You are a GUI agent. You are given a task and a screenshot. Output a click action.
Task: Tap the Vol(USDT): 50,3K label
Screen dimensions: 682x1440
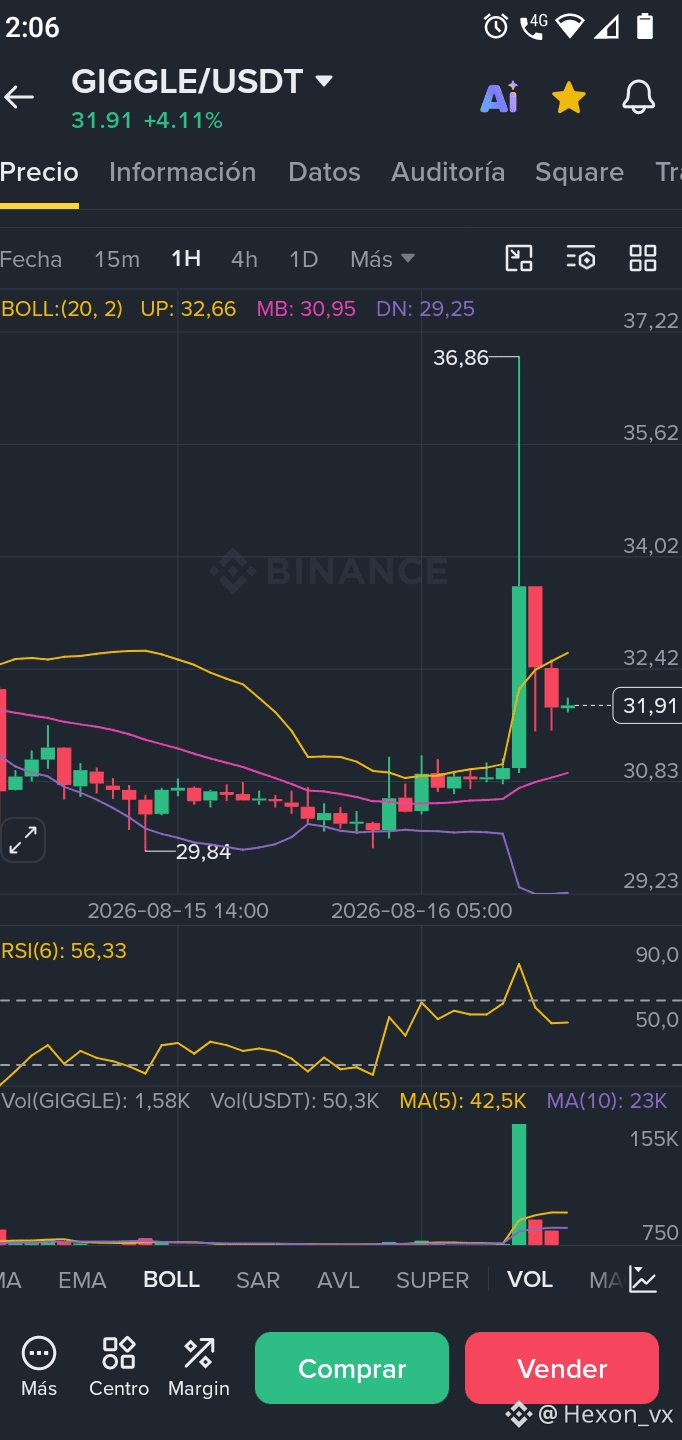tap(295, 1101)
